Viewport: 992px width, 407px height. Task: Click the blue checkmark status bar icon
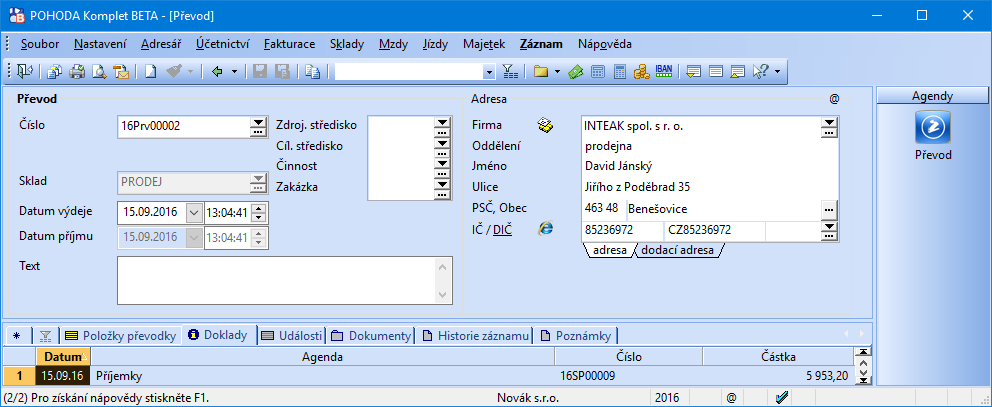click(x=782, y=398)
